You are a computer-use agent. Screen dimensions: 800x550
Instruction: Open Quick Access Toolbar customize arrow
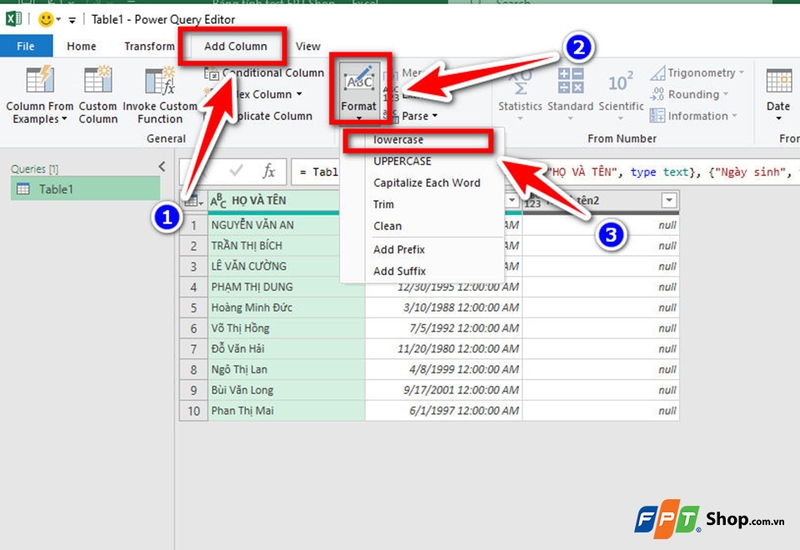point(72,20)
